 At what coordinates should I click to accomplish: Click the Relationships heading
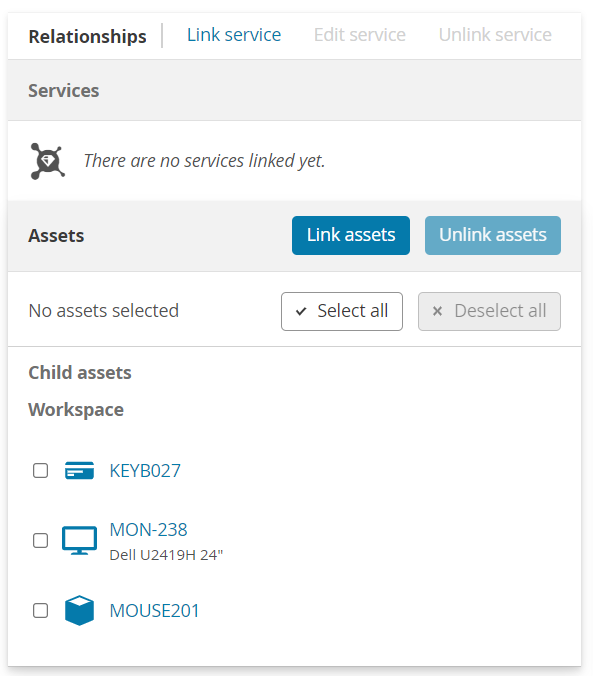pos(88,36)
